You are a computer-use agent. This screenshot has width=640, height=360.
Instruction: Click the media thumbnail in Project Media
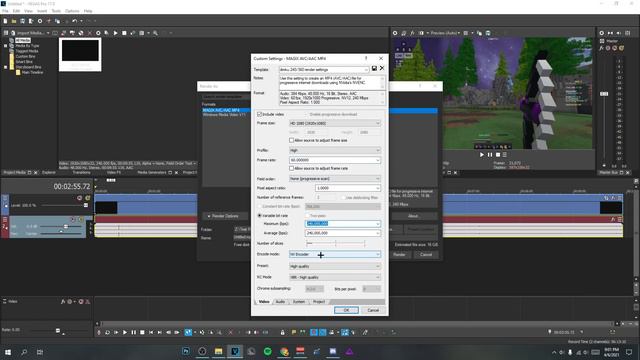(x=80, y=55)
